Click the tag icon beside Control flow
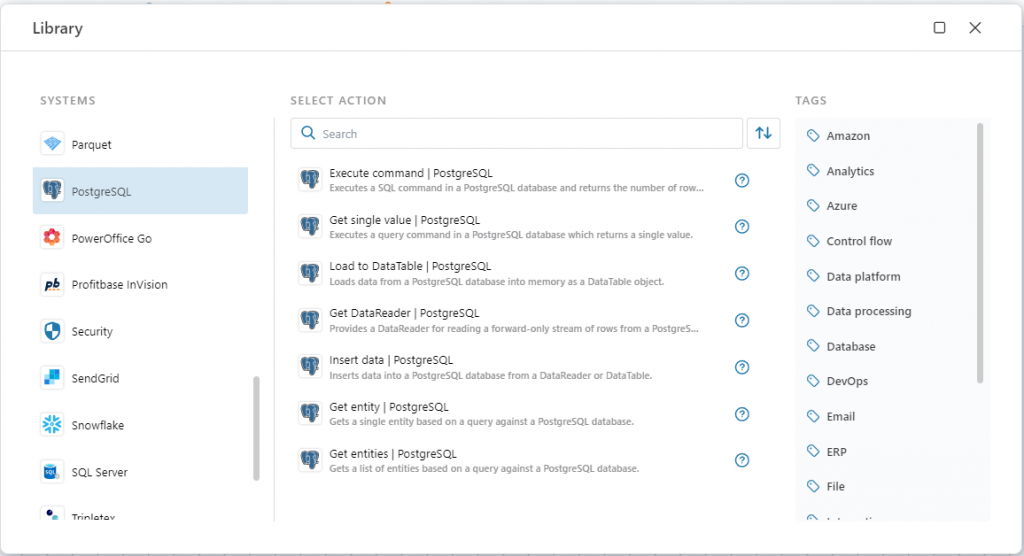Image resolution: width=1024 pixels, height=556 pixels. [813, 240]
